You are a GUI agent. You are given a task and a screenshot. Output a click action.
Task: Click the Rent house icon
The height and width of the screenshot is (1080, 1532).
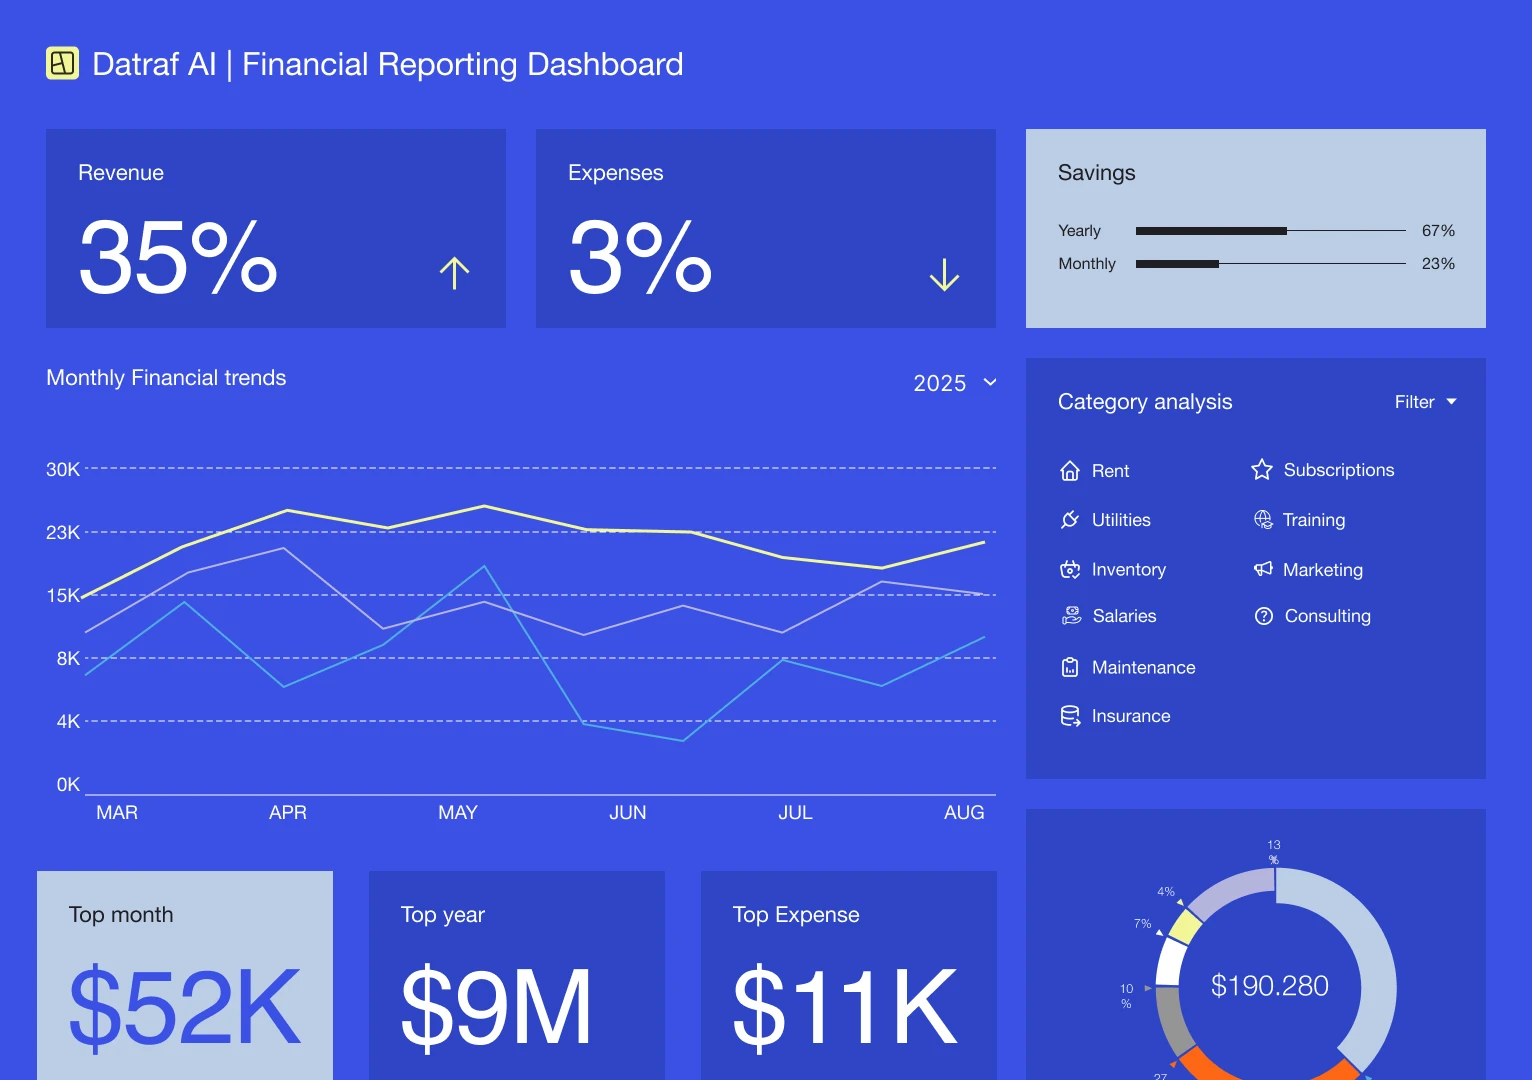click(x=1070, y=471)
